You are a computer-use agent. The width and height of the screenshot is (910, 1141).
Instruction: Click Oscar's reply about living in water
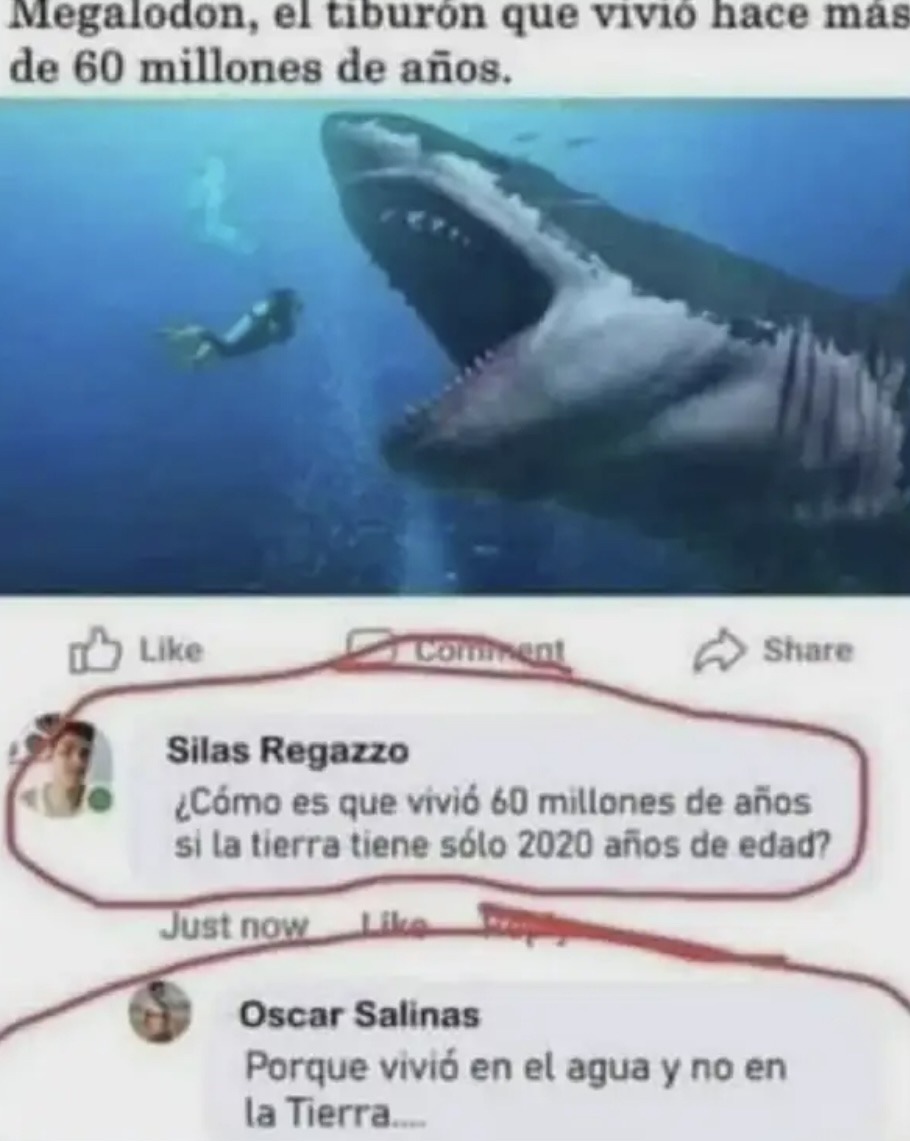[x=515, y=1089]
